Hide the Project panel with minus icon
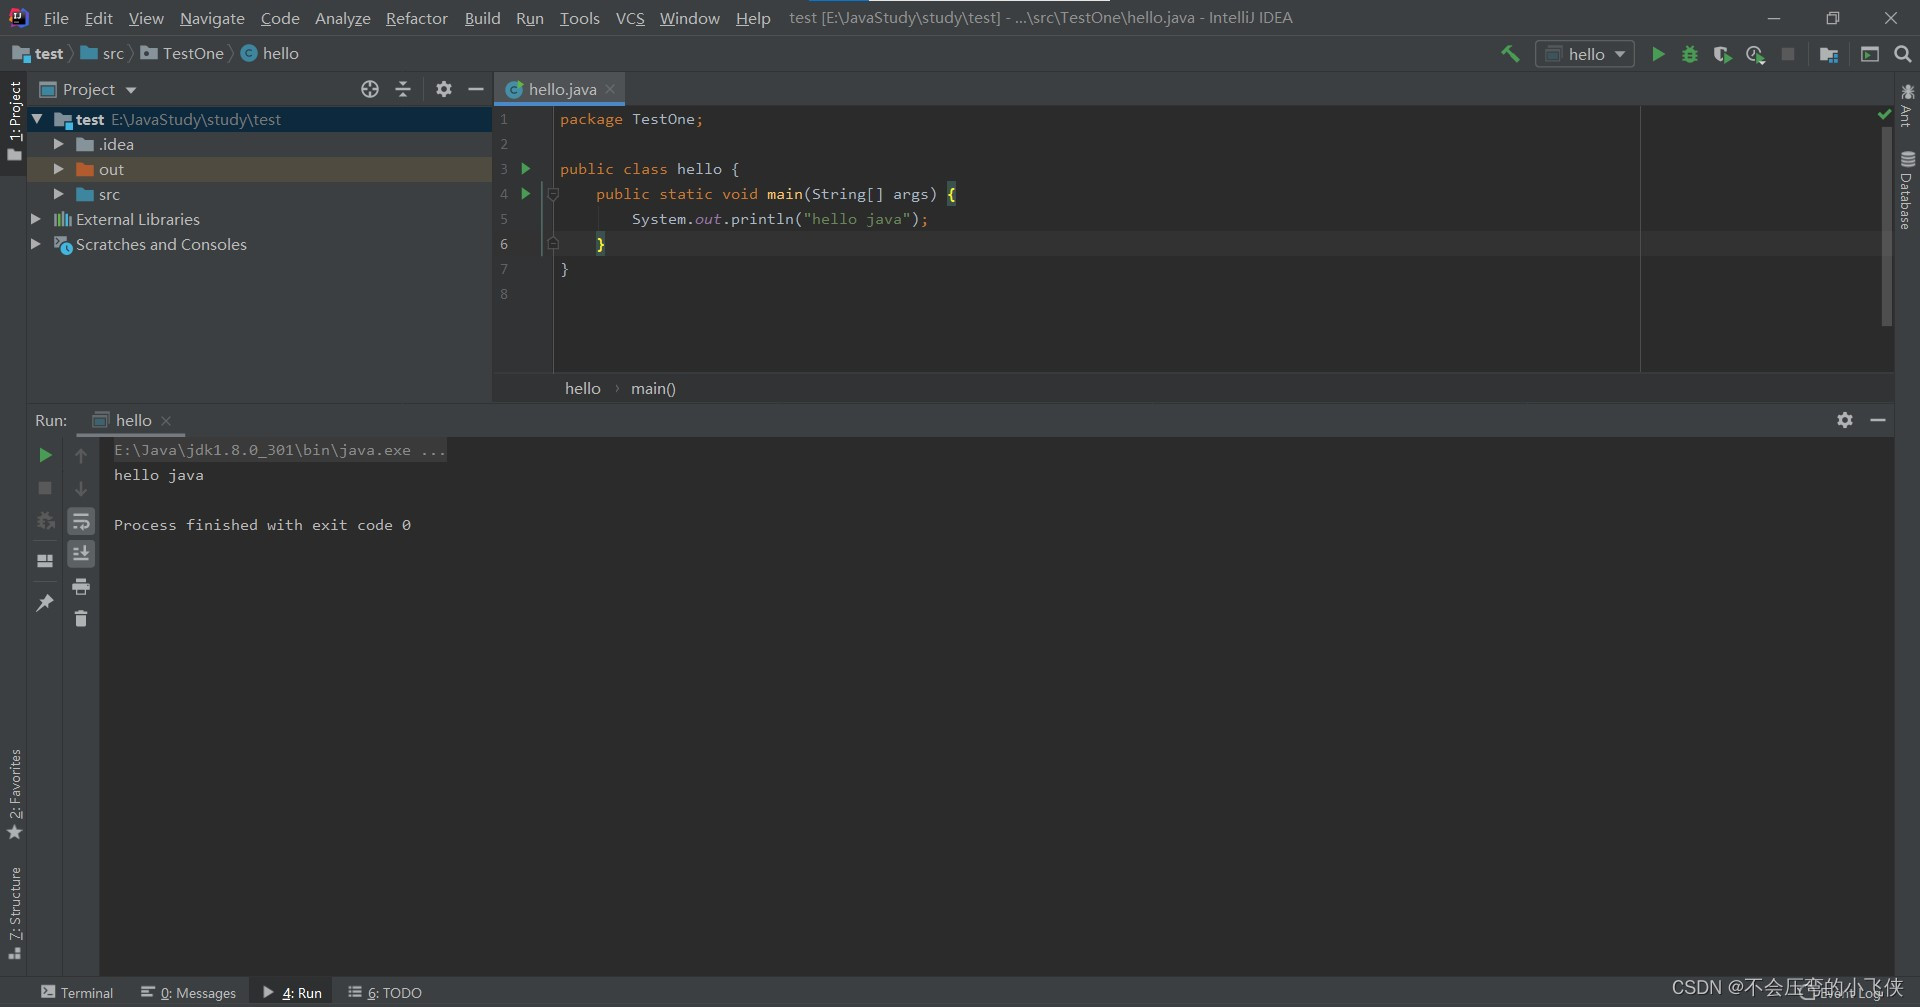 pos(476,89)
